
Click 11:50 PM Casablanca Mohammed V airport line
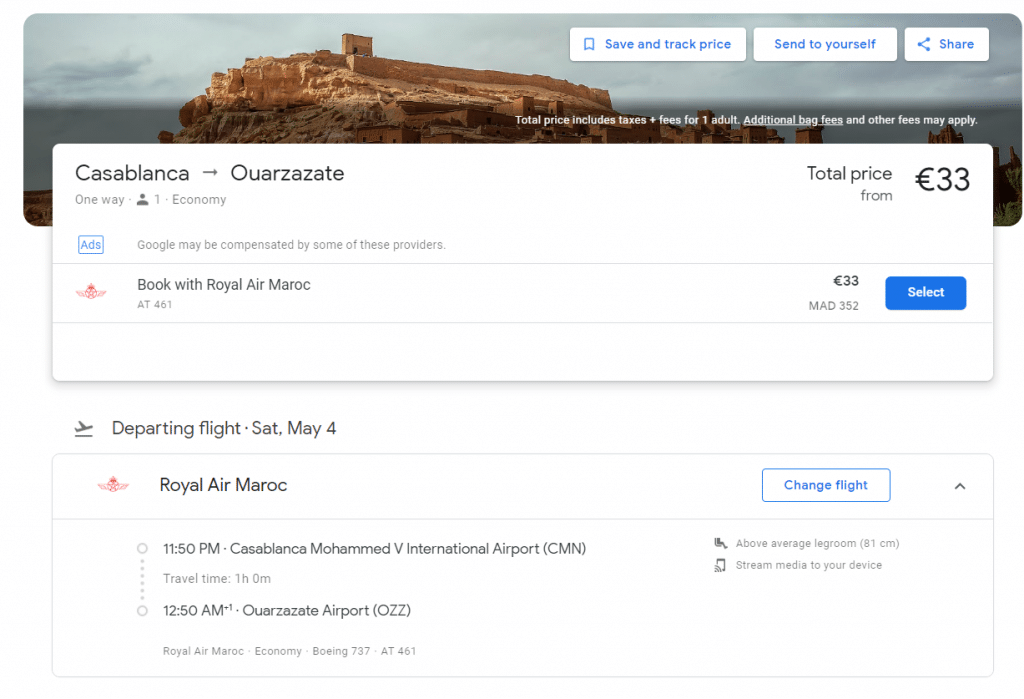pyautogui.click(x=374, y=549)
